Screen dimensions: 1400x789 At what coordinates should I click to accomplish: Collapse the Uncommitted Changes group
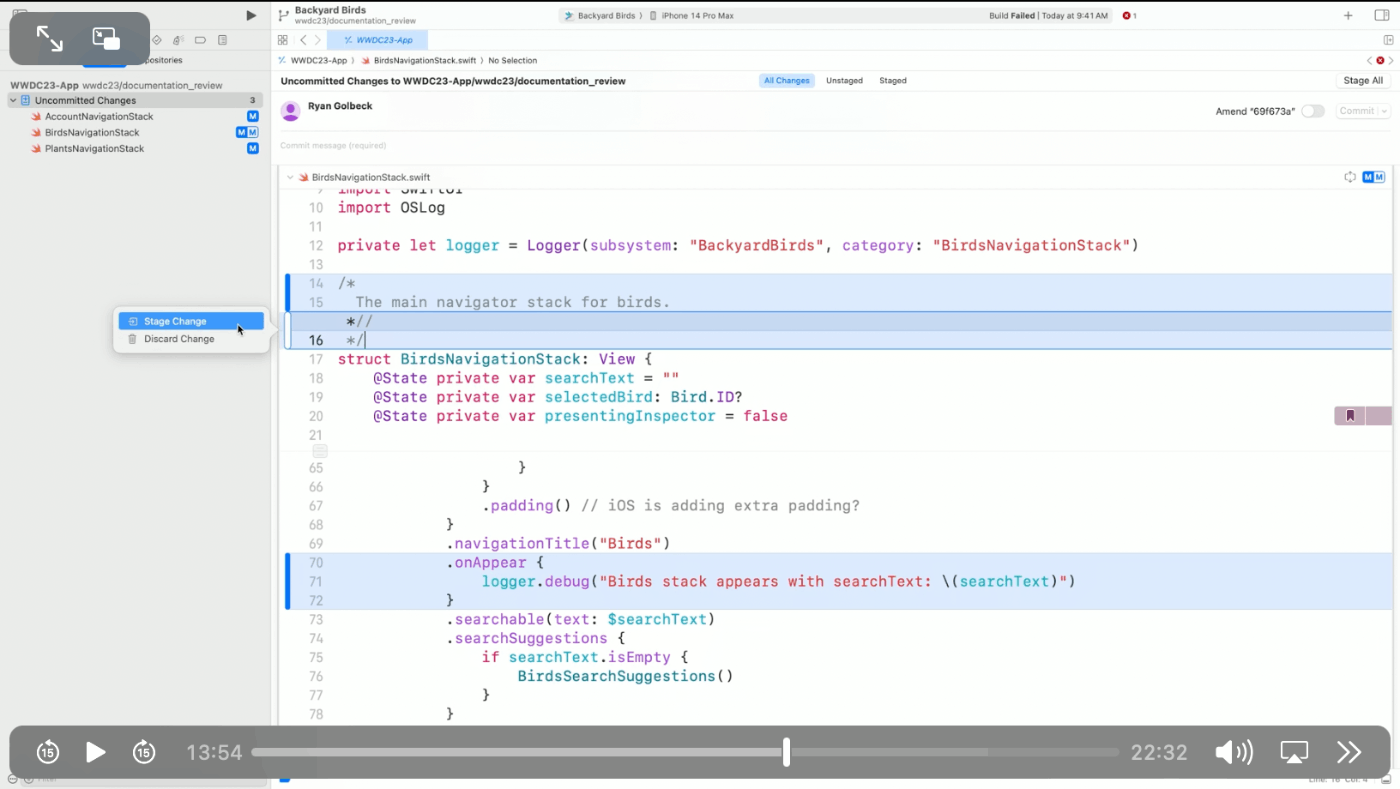coord(14,100)
